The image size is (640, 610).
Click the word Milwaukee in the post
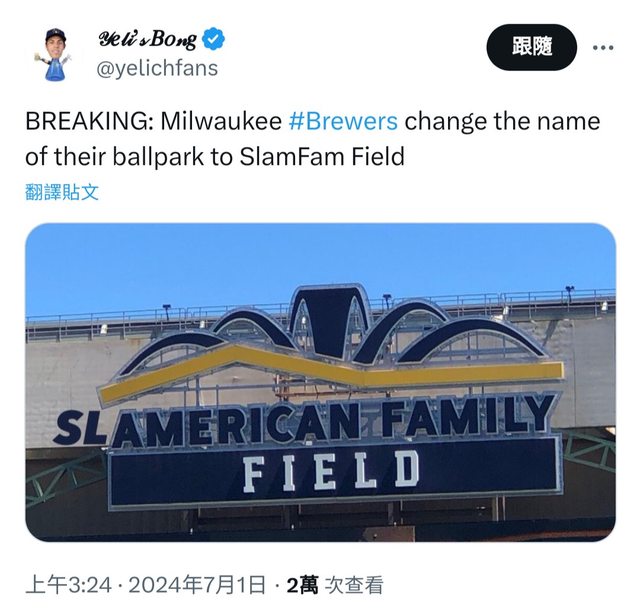click(221, 121)
